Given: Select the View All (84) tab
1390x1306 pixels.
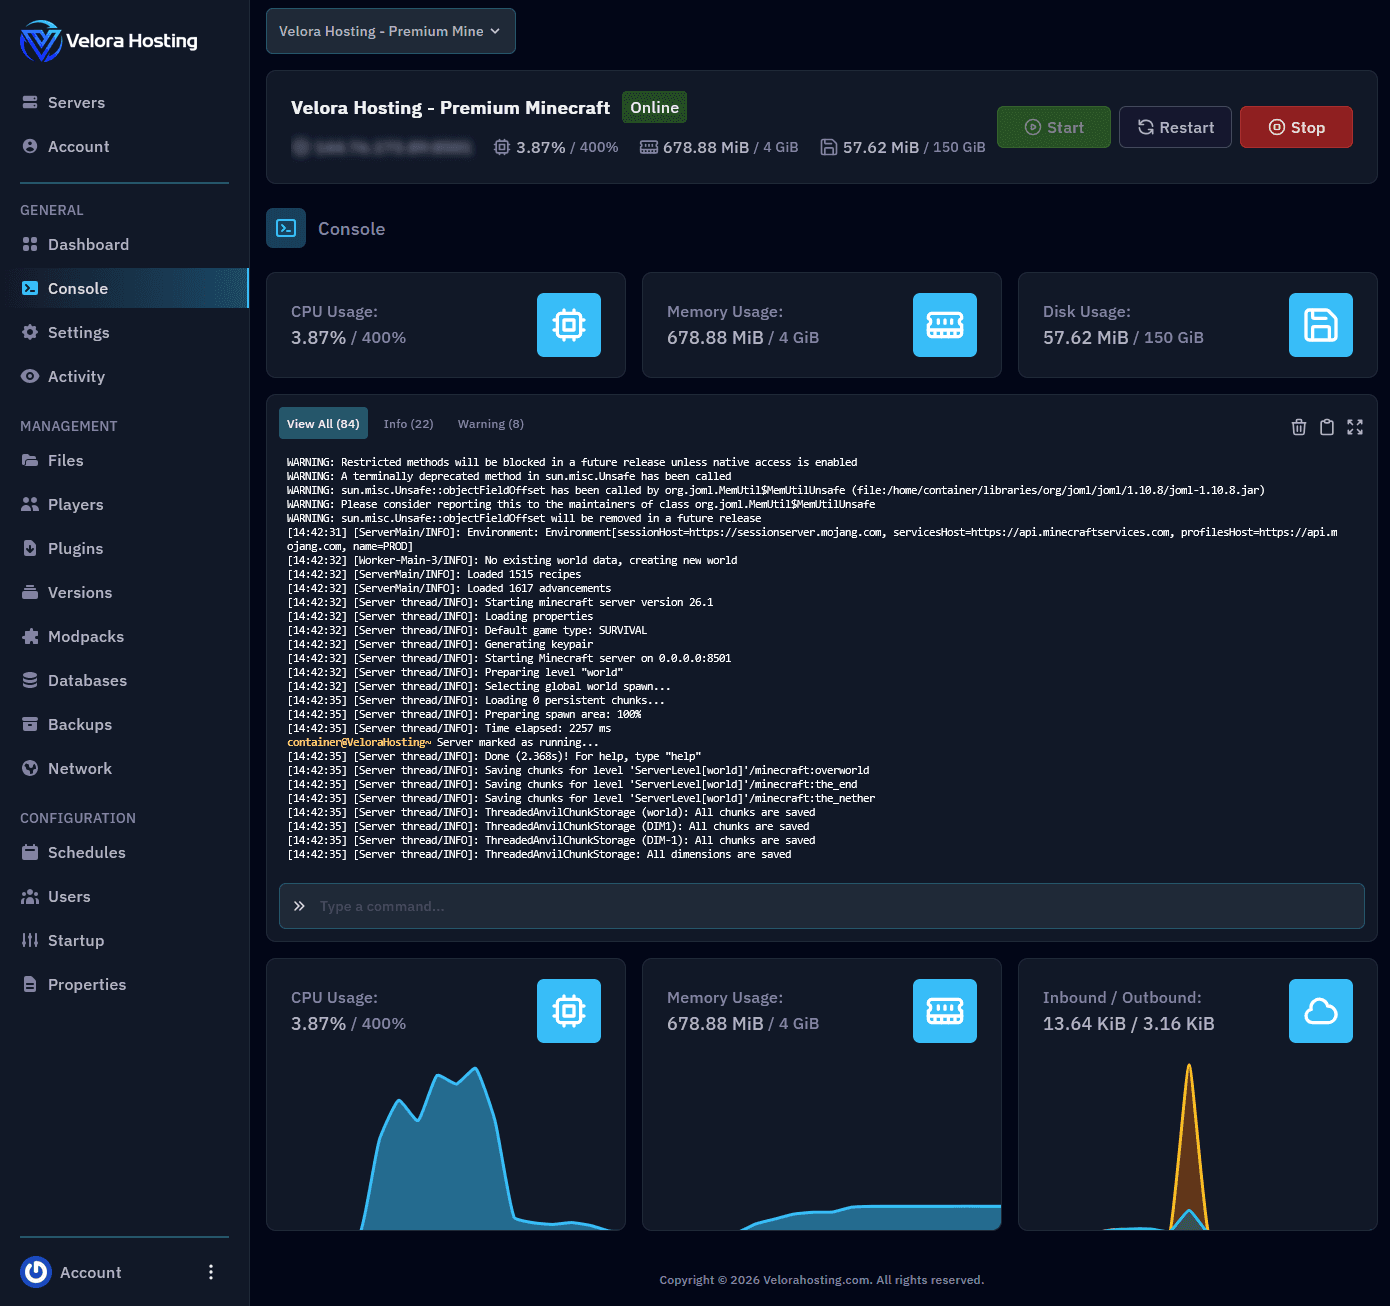Looking at the screenshot, I should 323,424.
